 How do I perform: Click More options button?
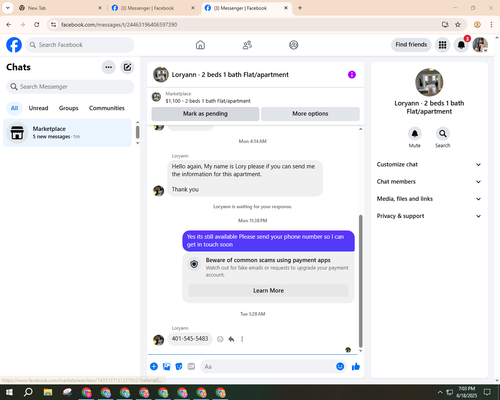(310, 114)
